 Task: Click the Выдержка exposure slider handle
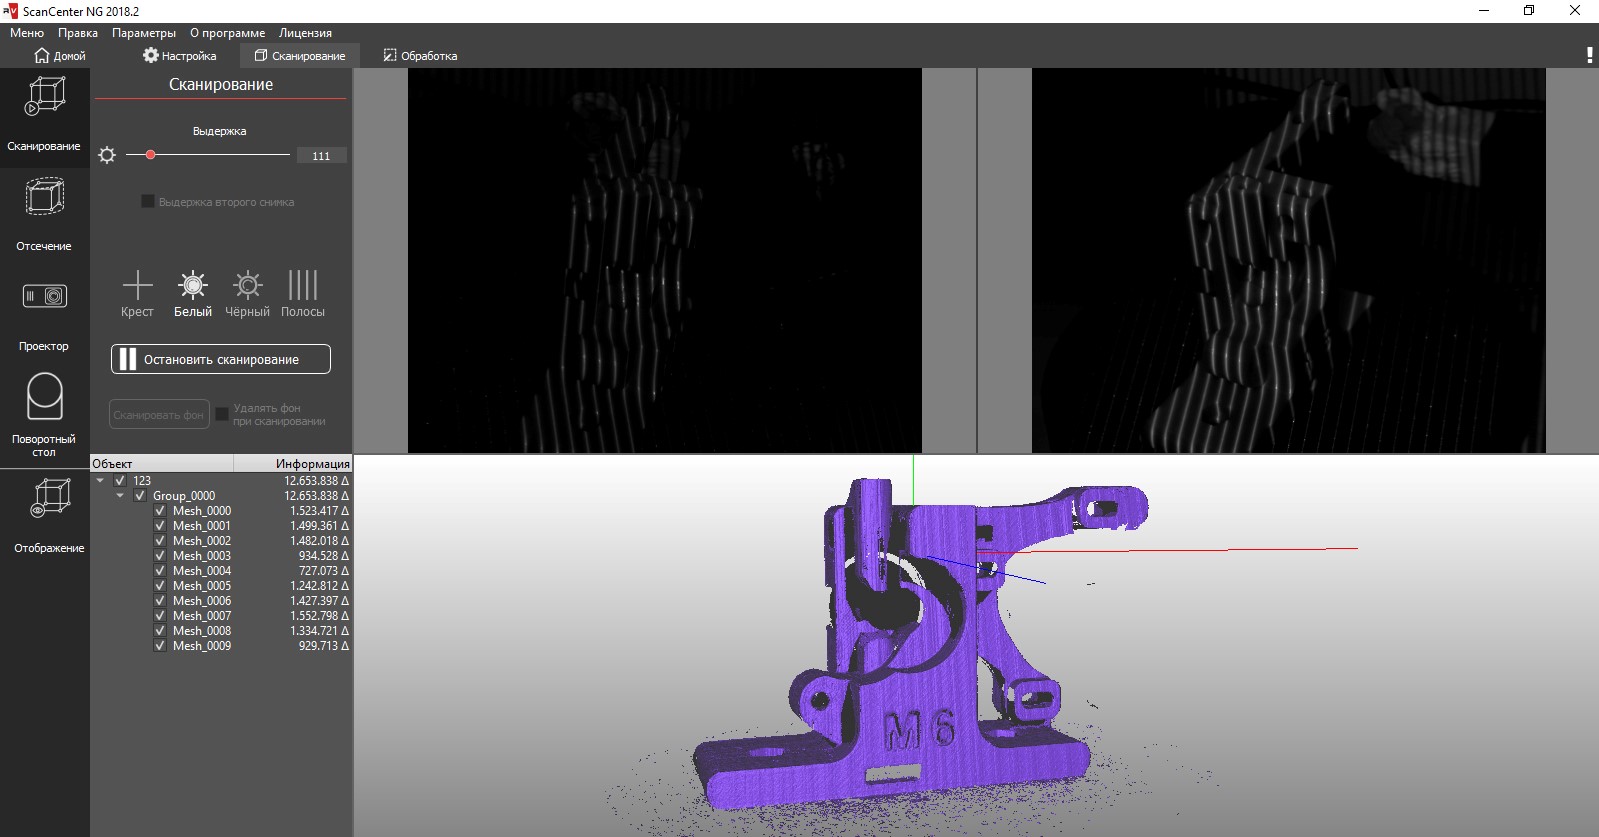click(150, 155)
